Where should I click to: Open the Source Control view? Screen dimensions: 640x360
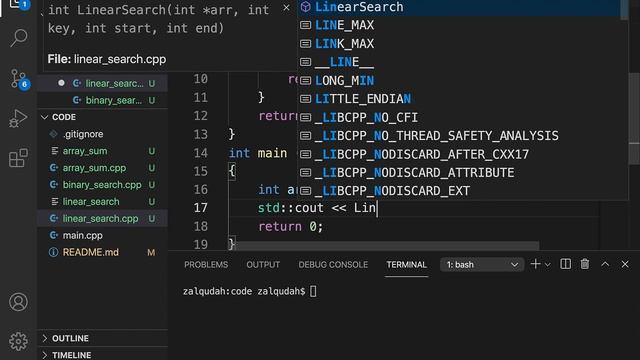click(x=18, y=78)
